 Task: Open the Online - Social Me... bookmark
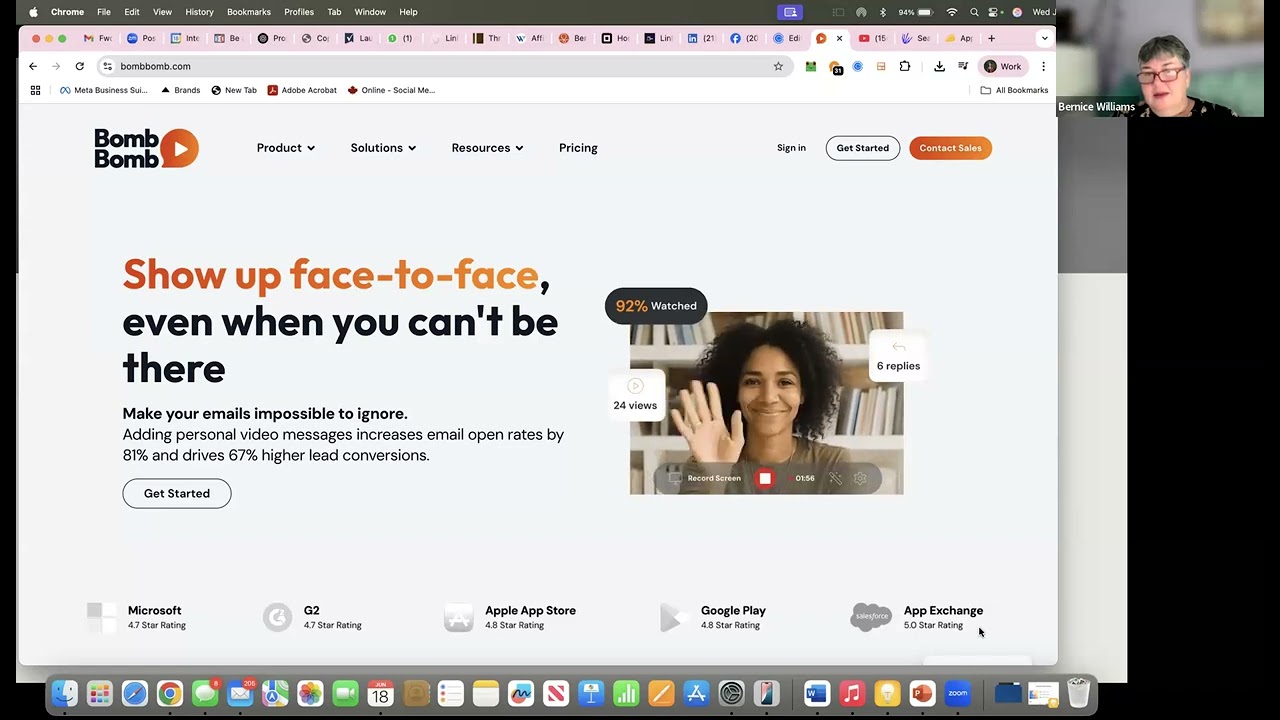tap(391, 90)
